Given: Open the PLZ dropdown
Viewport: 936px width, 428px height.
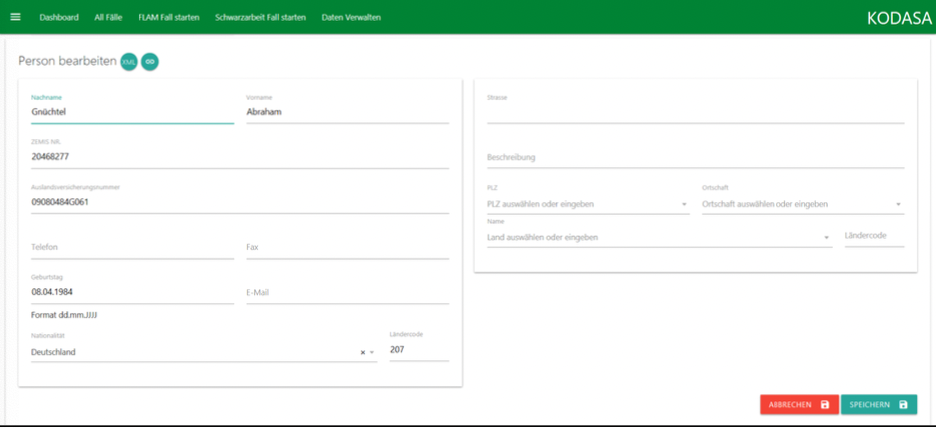Looking at the screenshot, I should [x=684, y=205].
